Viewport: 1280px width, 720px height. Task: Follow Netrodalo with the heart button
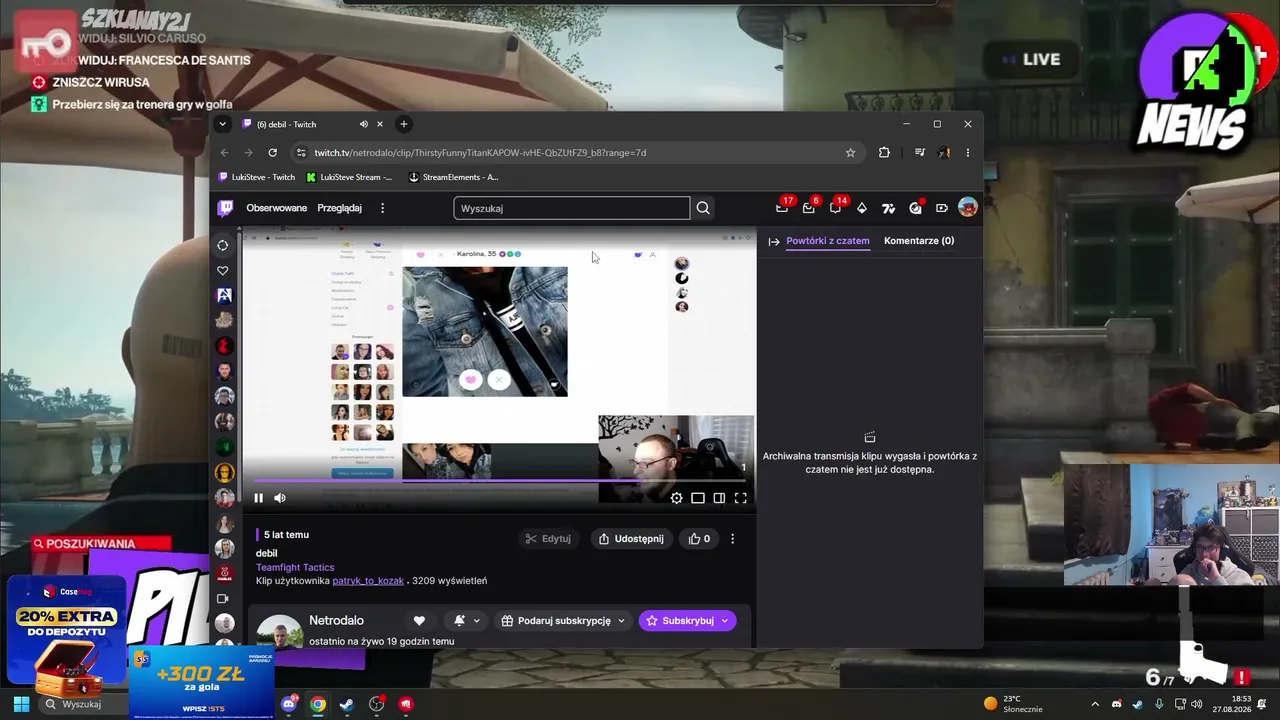point(419,621)
